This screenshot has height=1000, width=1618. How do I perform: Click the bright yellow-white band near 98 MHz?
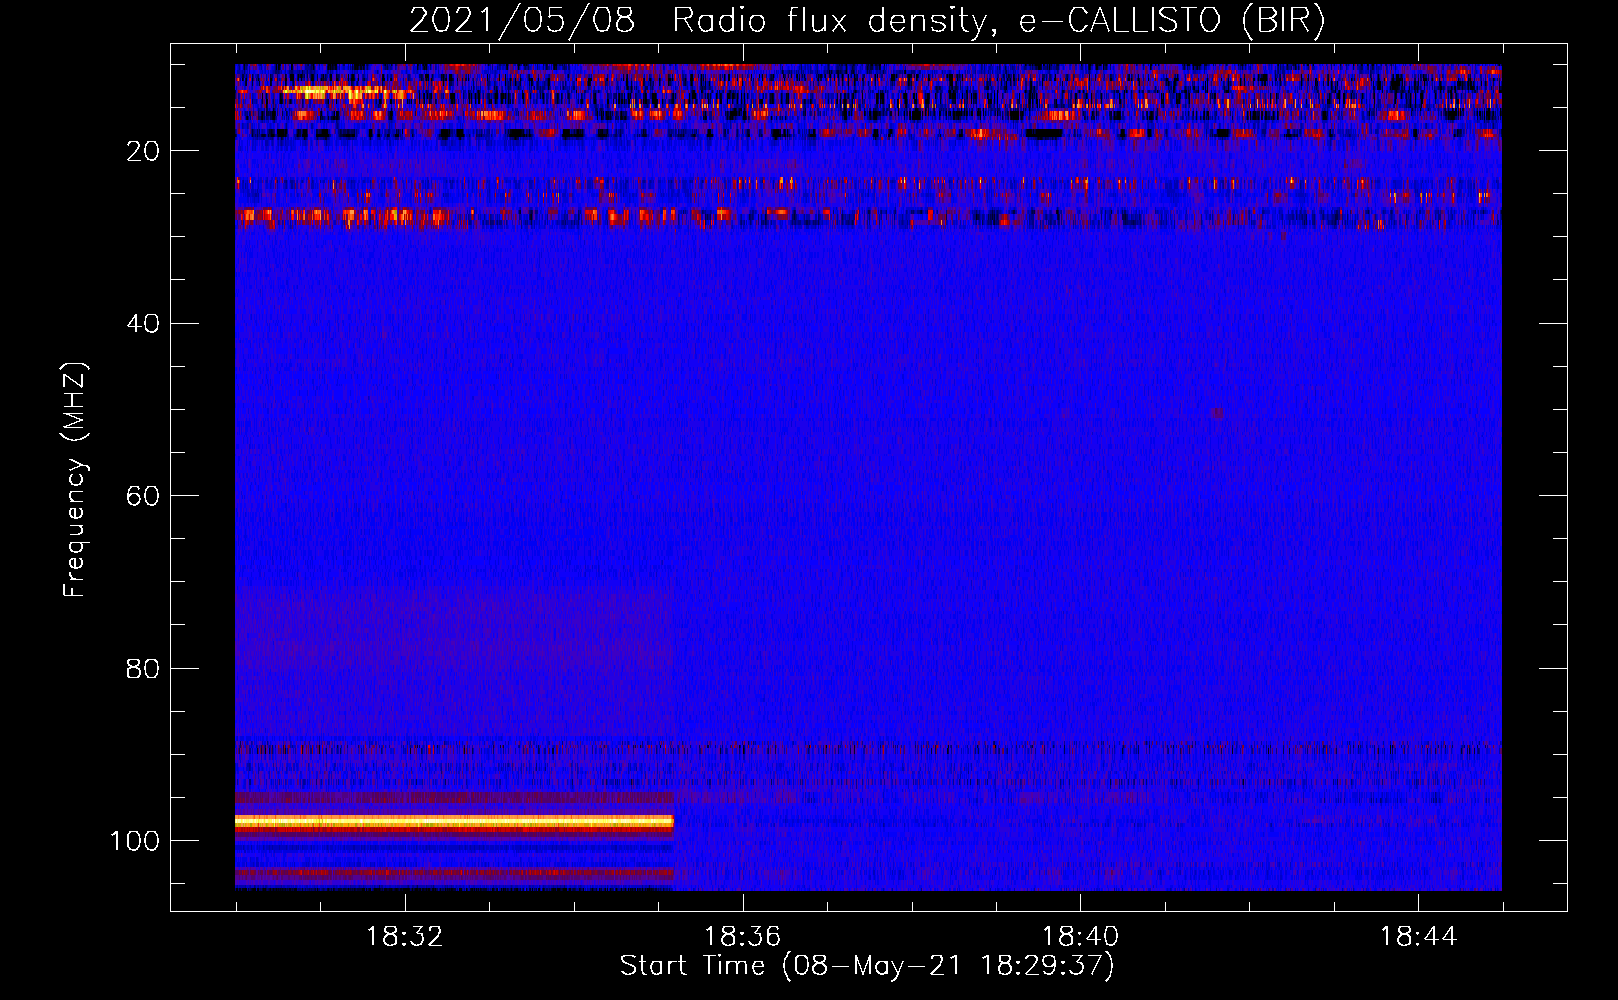coord(454,822)
